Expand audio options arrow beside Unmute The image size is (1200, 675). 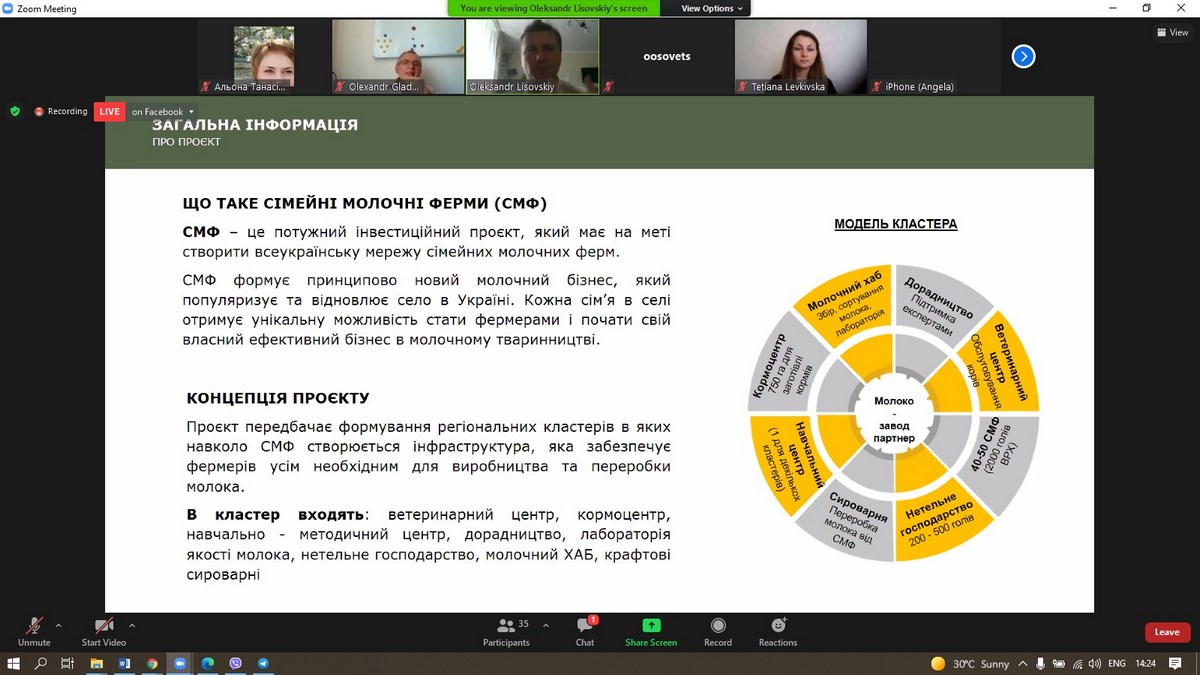coord(58,625)
